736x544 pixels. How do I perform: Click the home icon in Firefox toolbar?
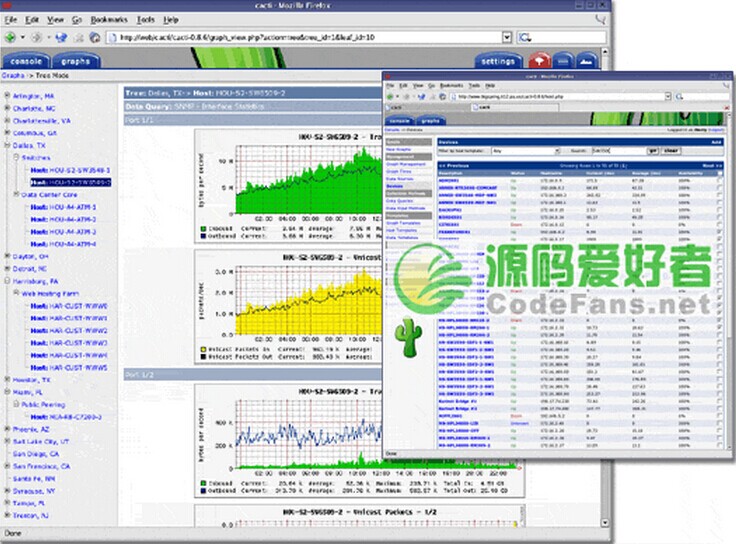pyautogui.click(x=94, y=38)
